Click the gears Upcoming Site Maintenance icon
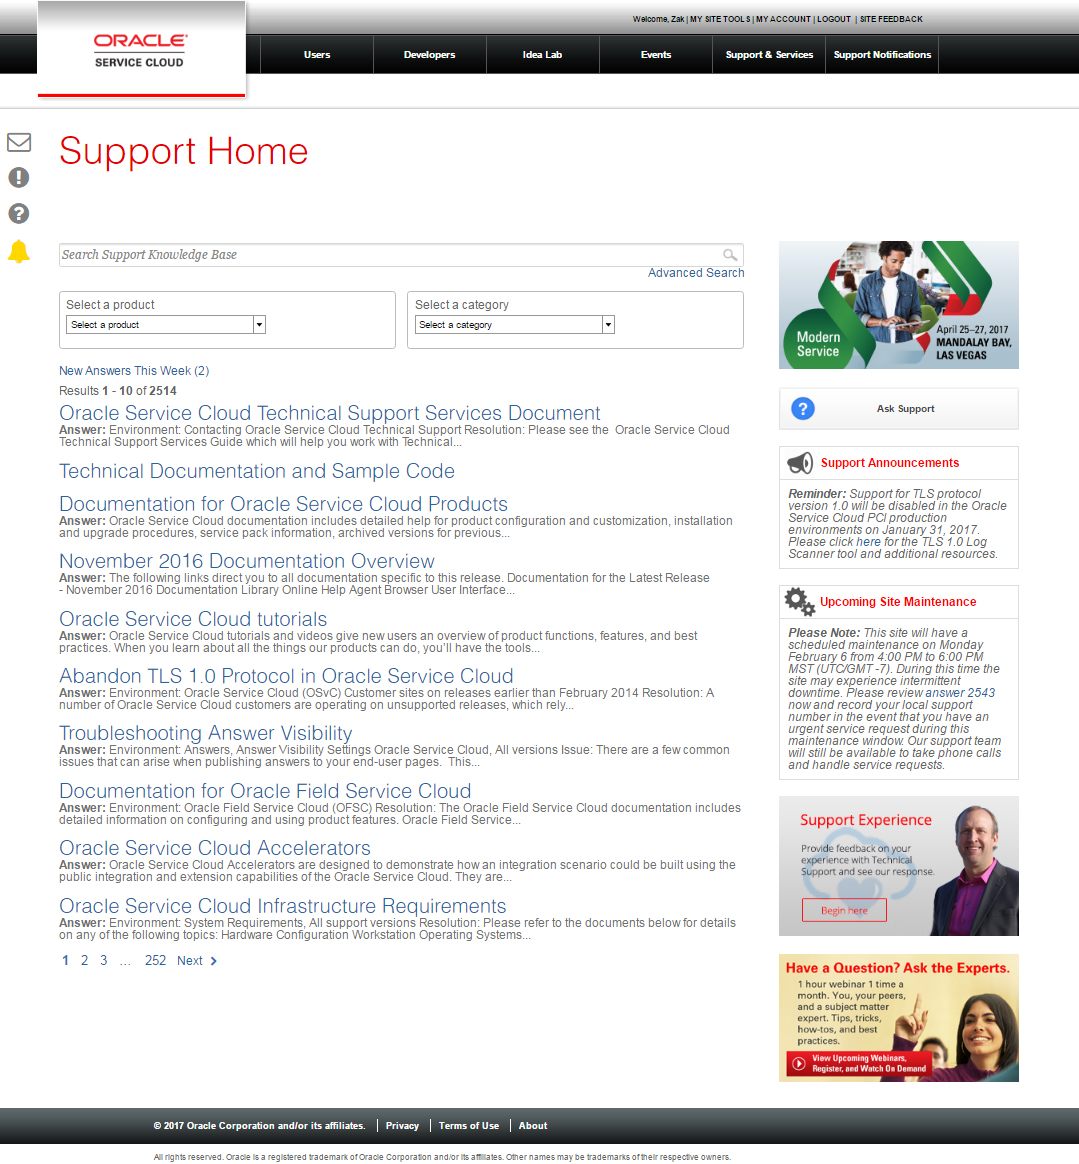 pos(800,602)
